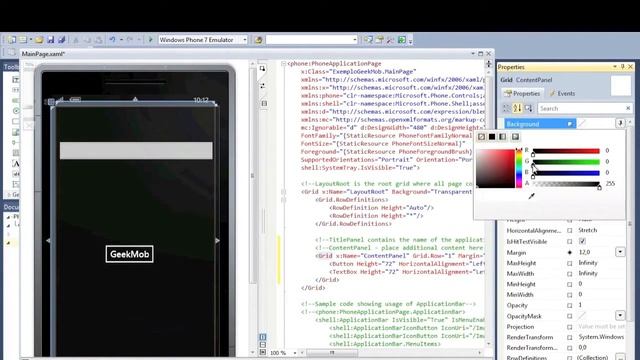Screen dimensions: 640x360
Task: Click the Save All toolbar icon
Action: 62,40
